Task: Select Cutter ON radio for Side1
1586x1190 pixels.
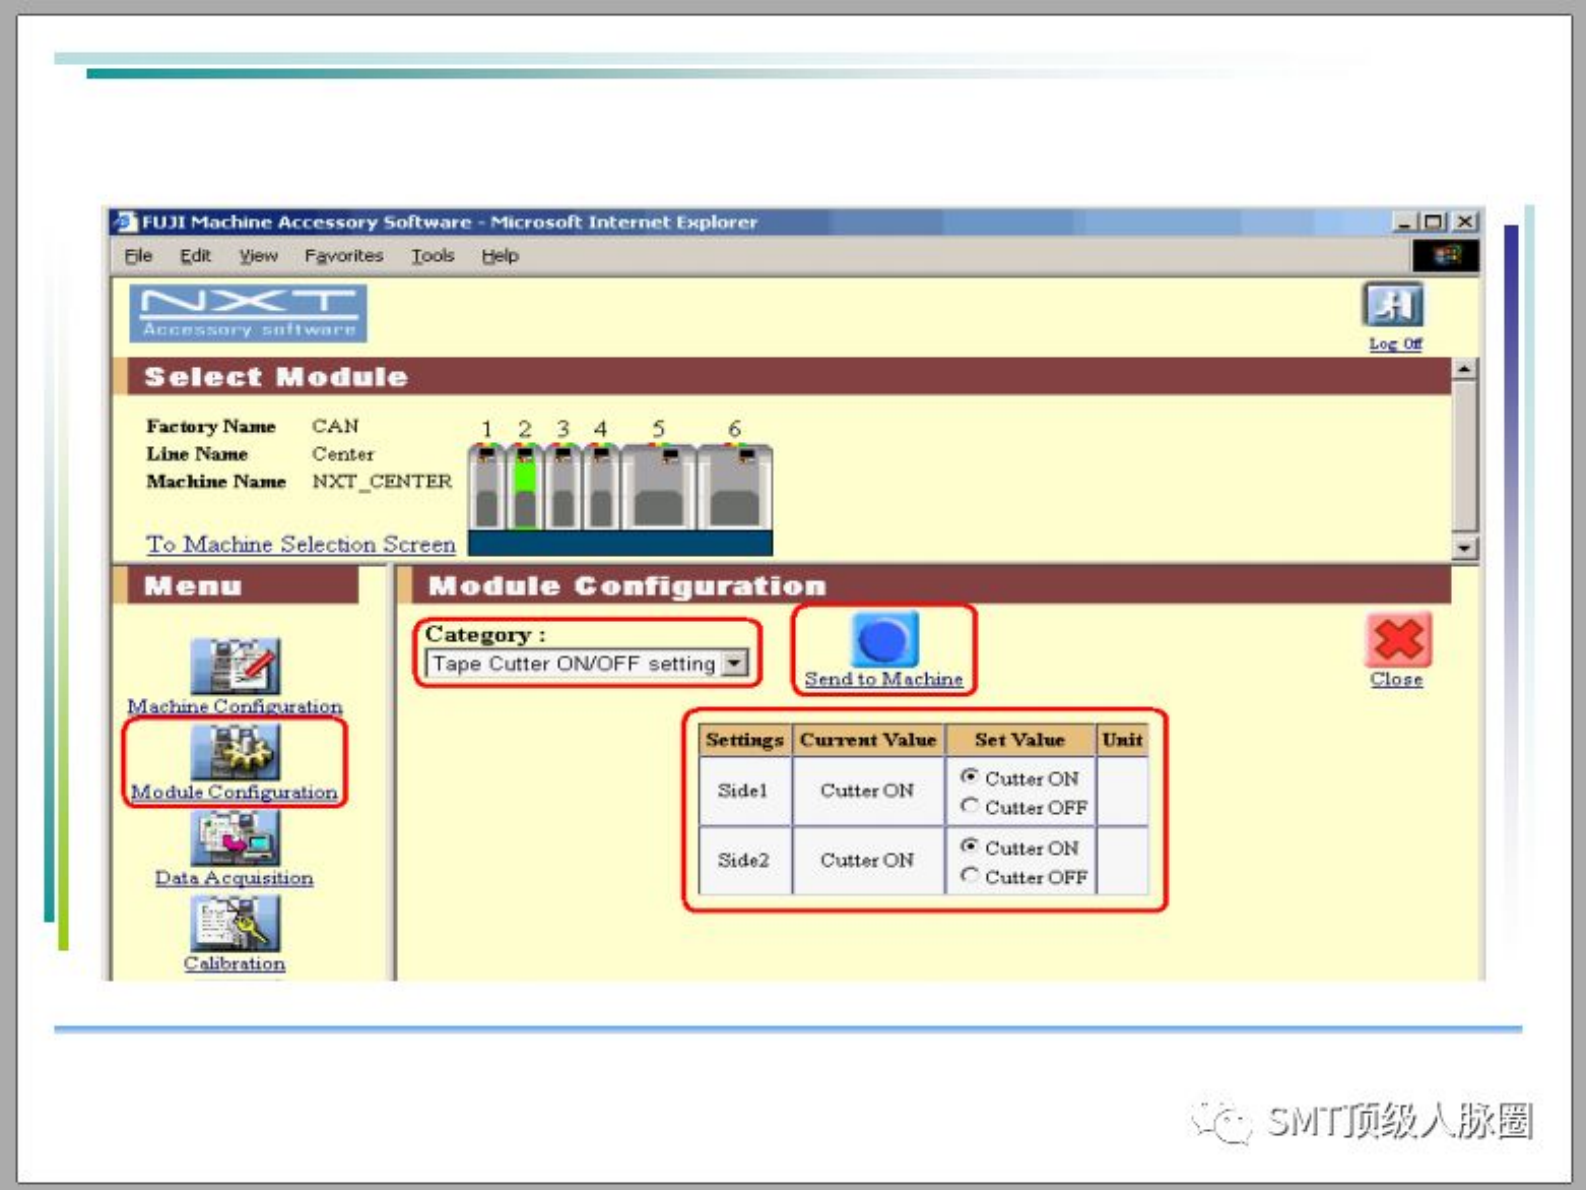Action: [969, 776]
